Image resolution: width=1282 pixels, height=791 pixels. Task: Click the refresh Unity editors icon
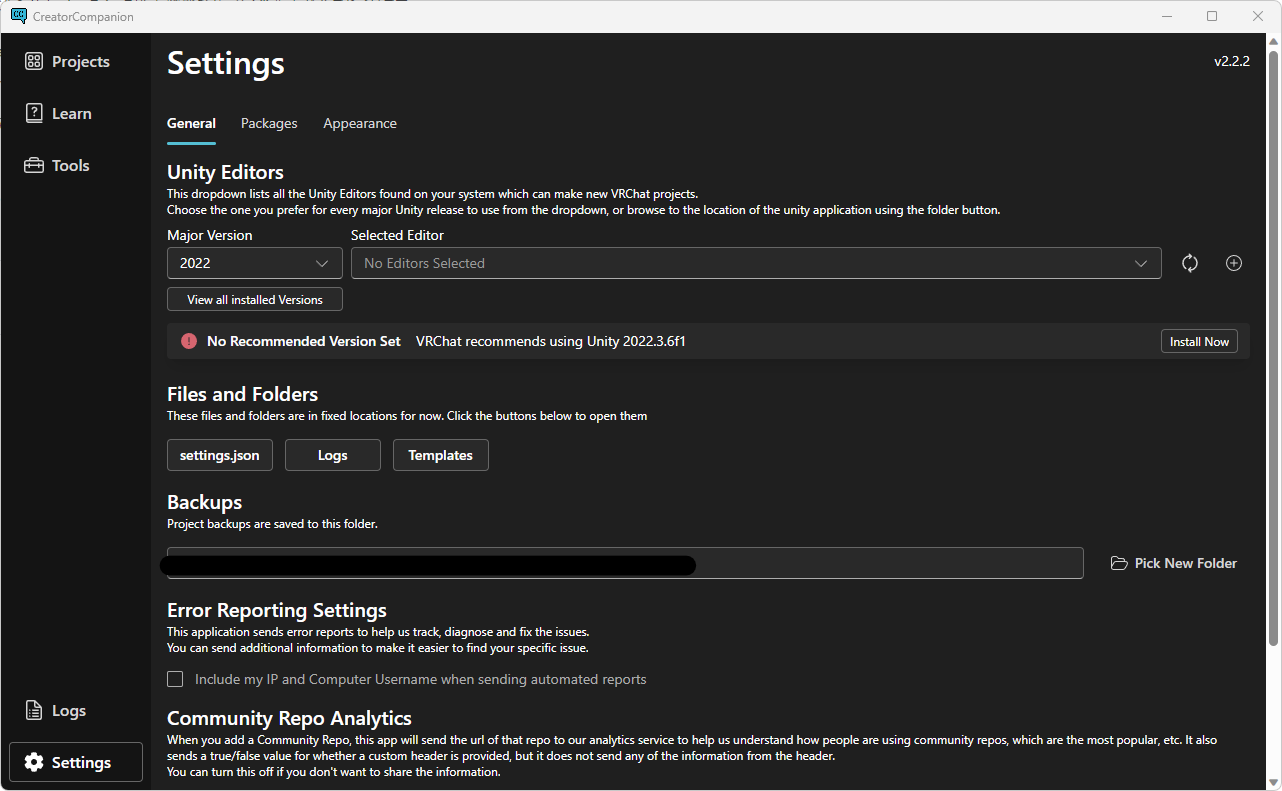pyautogui.click(x=1189, y=263)
